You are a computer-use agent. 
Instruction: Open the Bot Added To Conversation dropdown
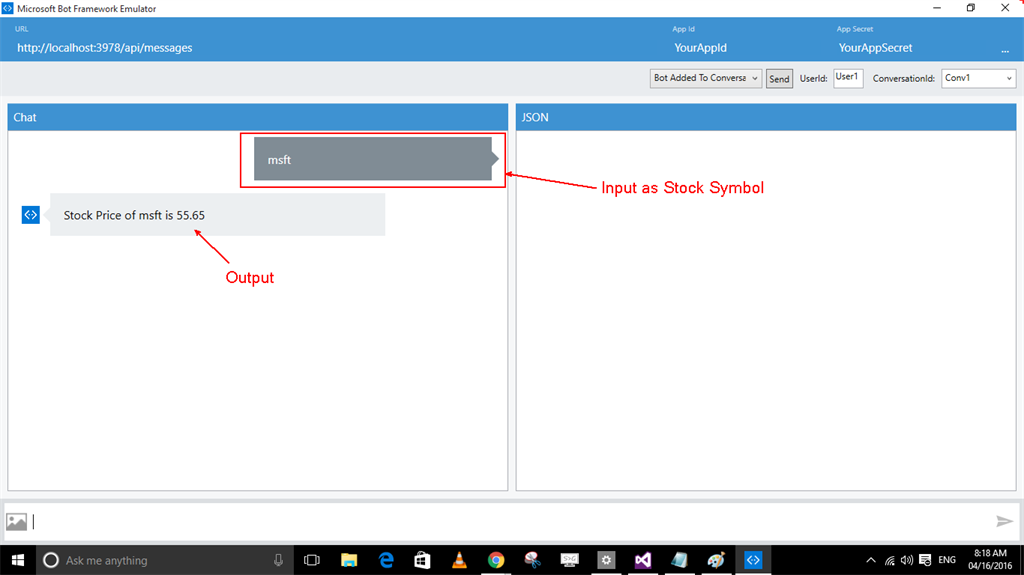(705, 78)
